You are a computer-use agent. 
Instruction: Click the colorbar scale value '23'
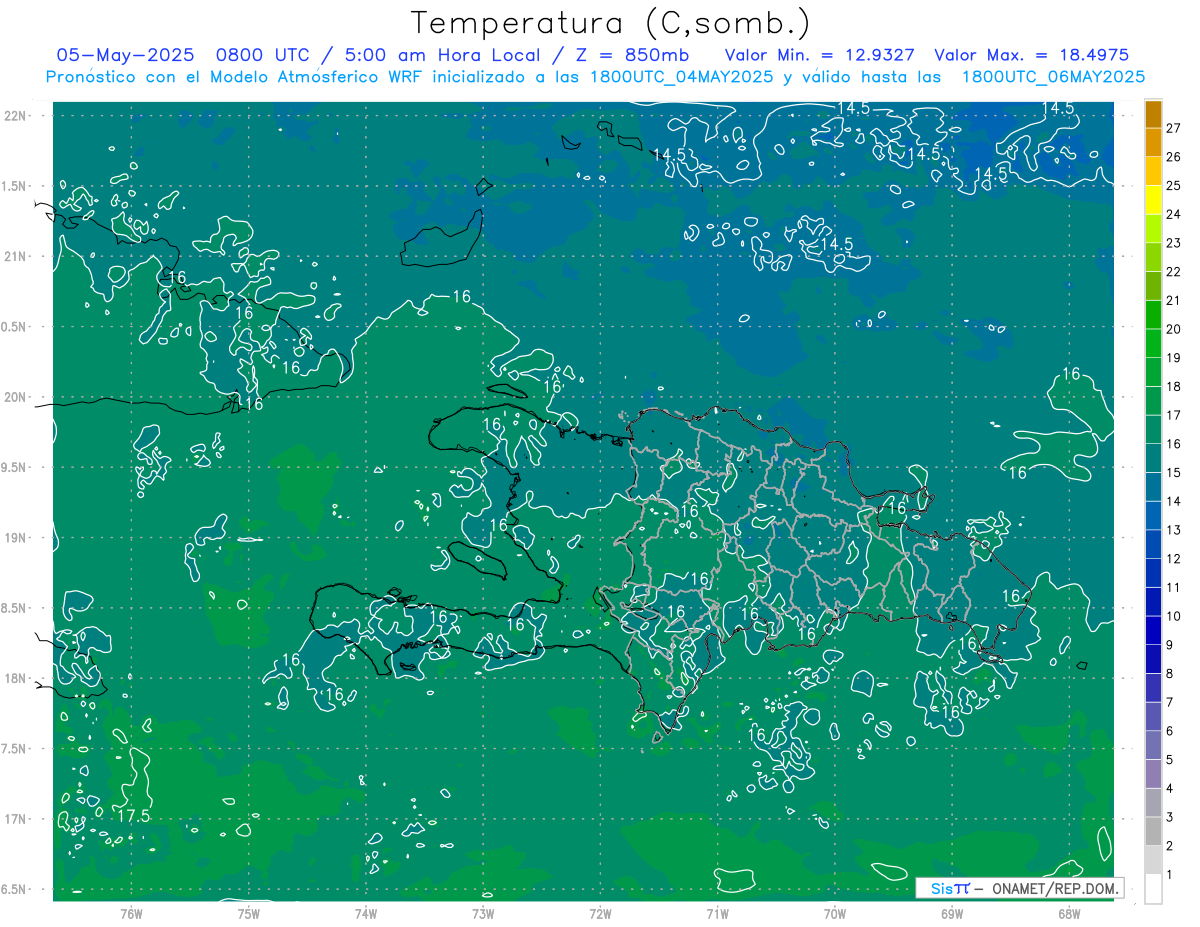click(x=1174, y=243)
